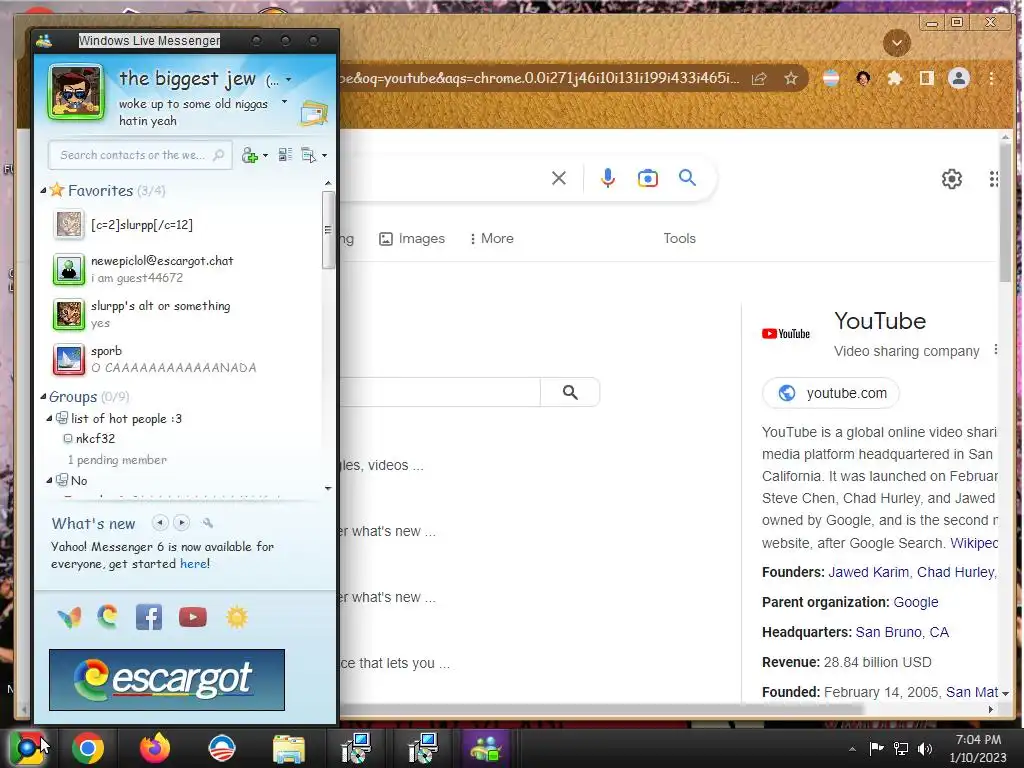
Task: Show next What's new item
Action: pyautogui.click(x=182, y=522)
